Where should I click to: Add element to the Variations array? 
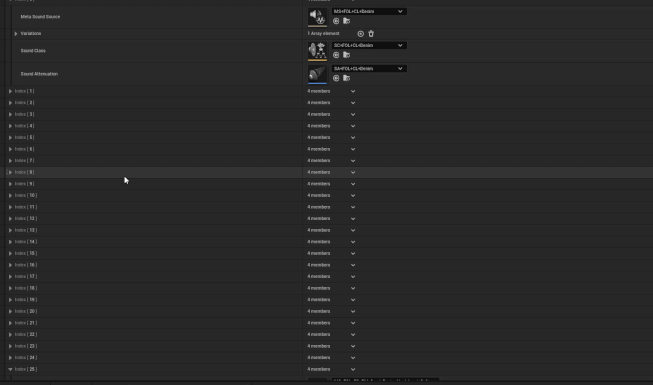[x=361, y=34]
